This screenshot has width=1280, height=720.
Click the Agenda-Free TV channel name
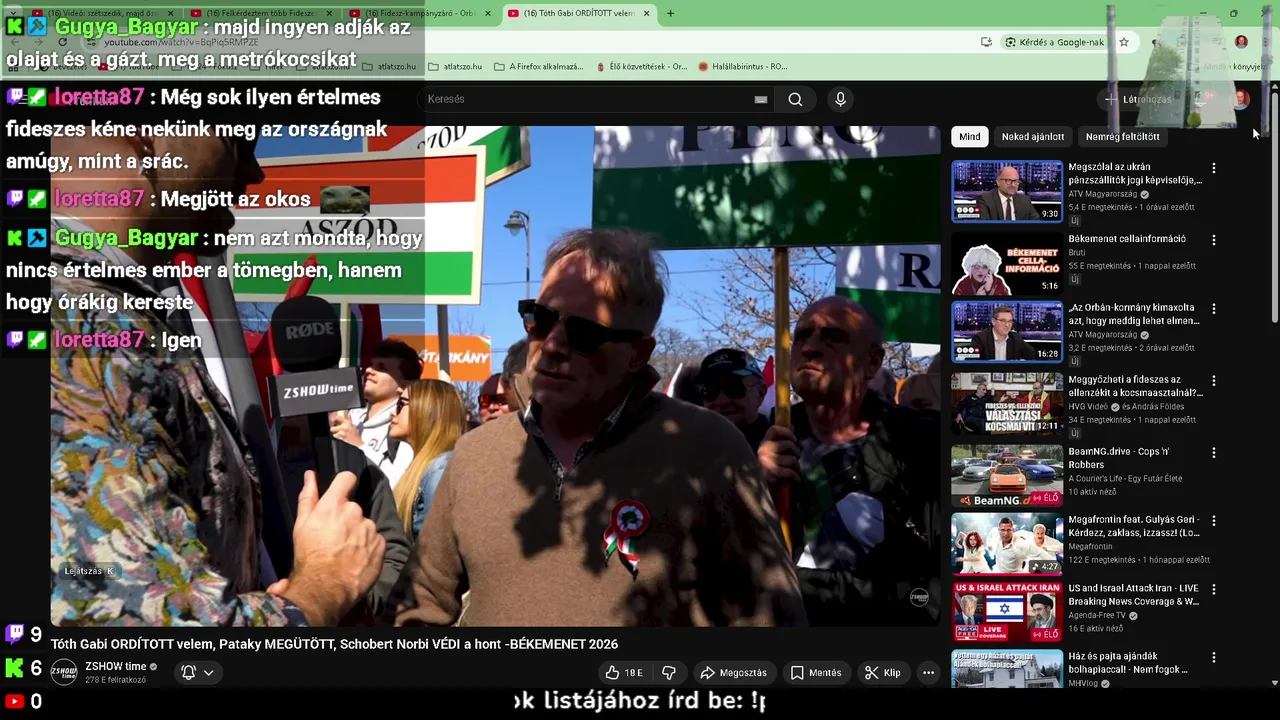(1097, 615)
